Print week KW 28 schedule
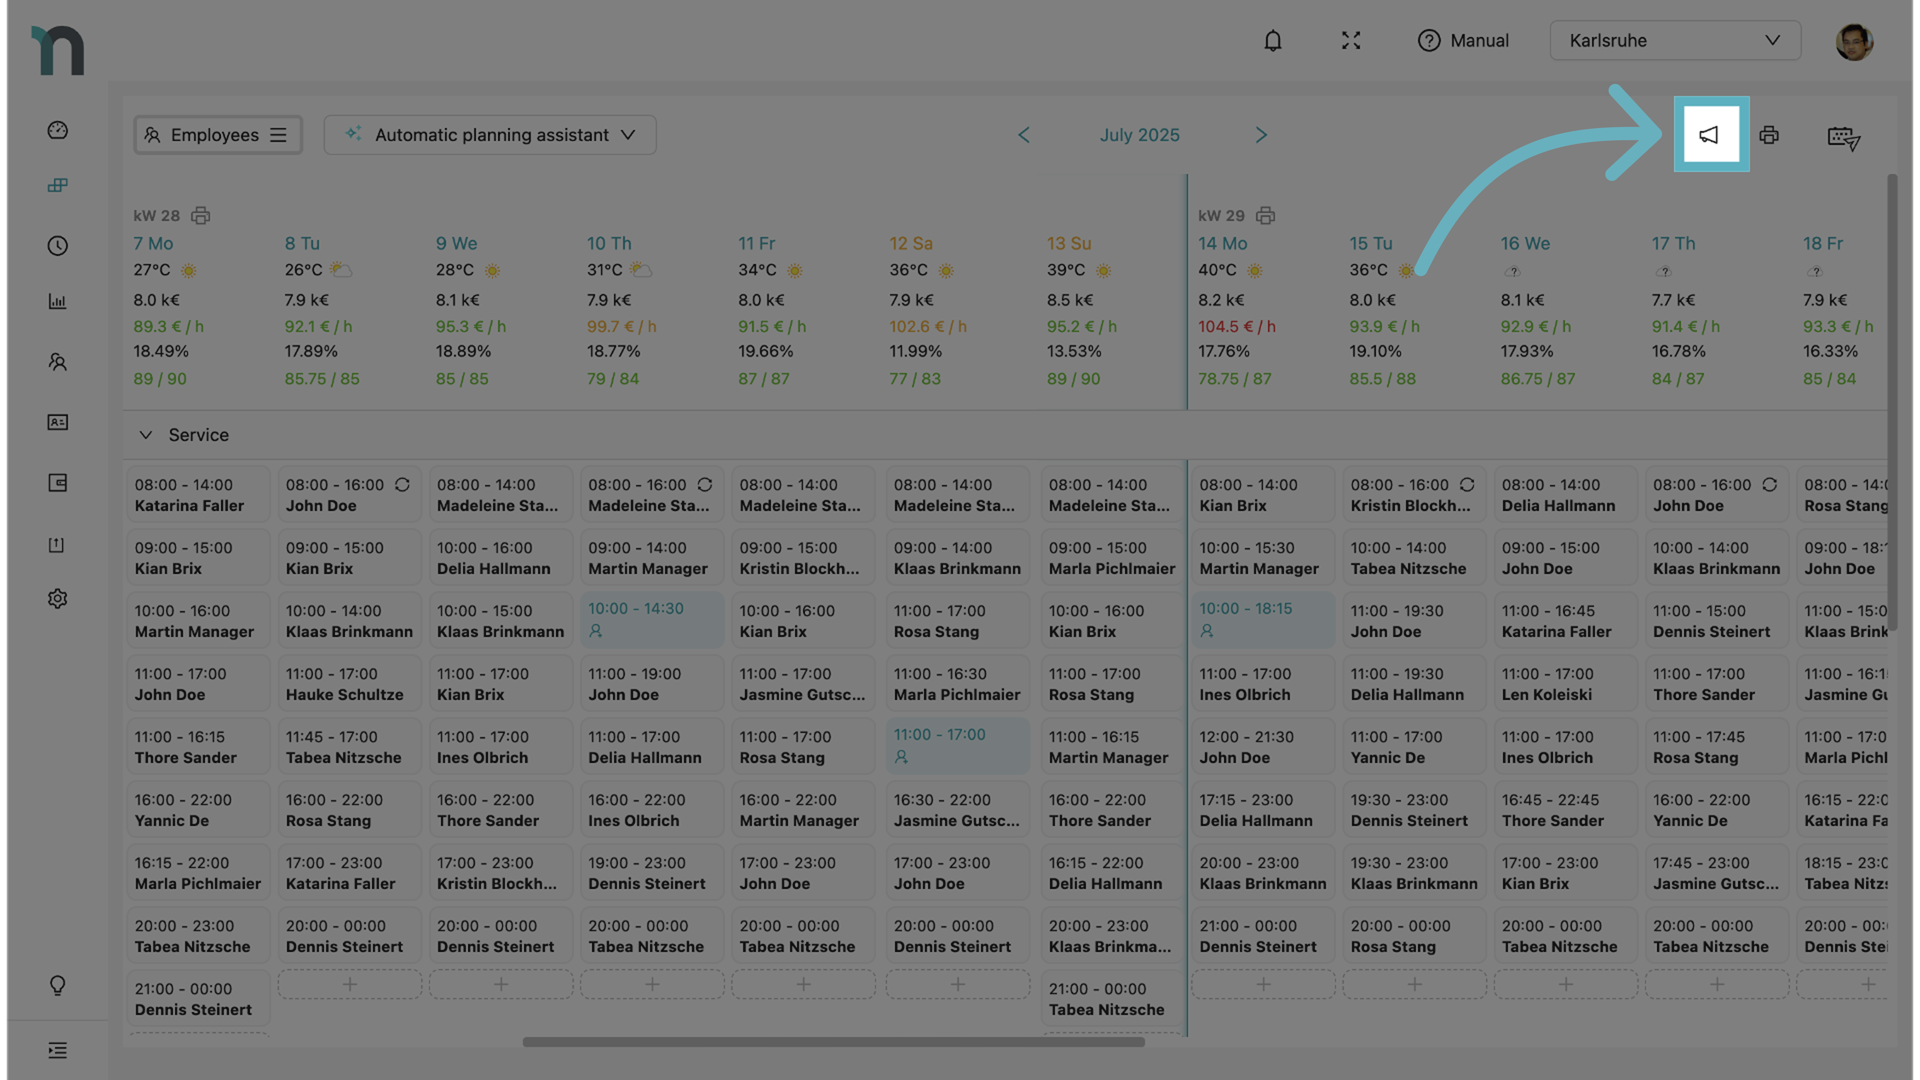The height and width of the screenshot is (1080, 1920). point(201,216)
